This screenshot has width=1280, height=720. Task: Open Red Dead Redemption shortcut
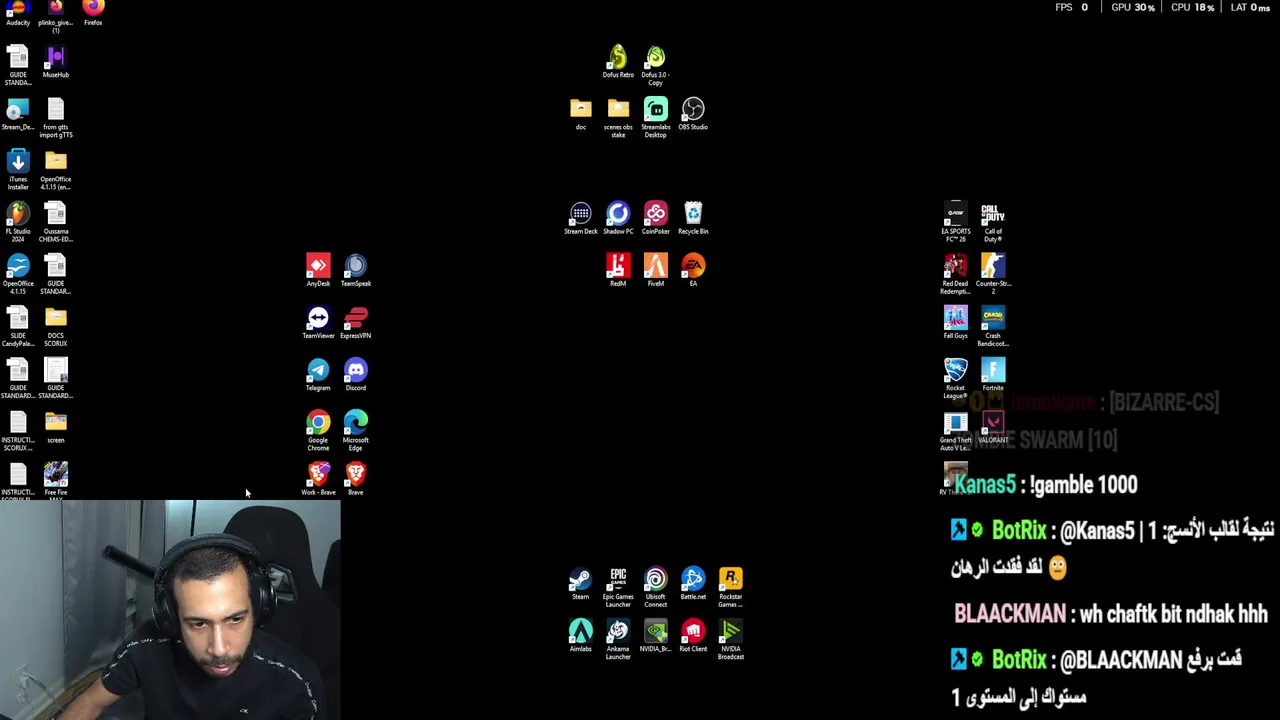tap(955, 273)
